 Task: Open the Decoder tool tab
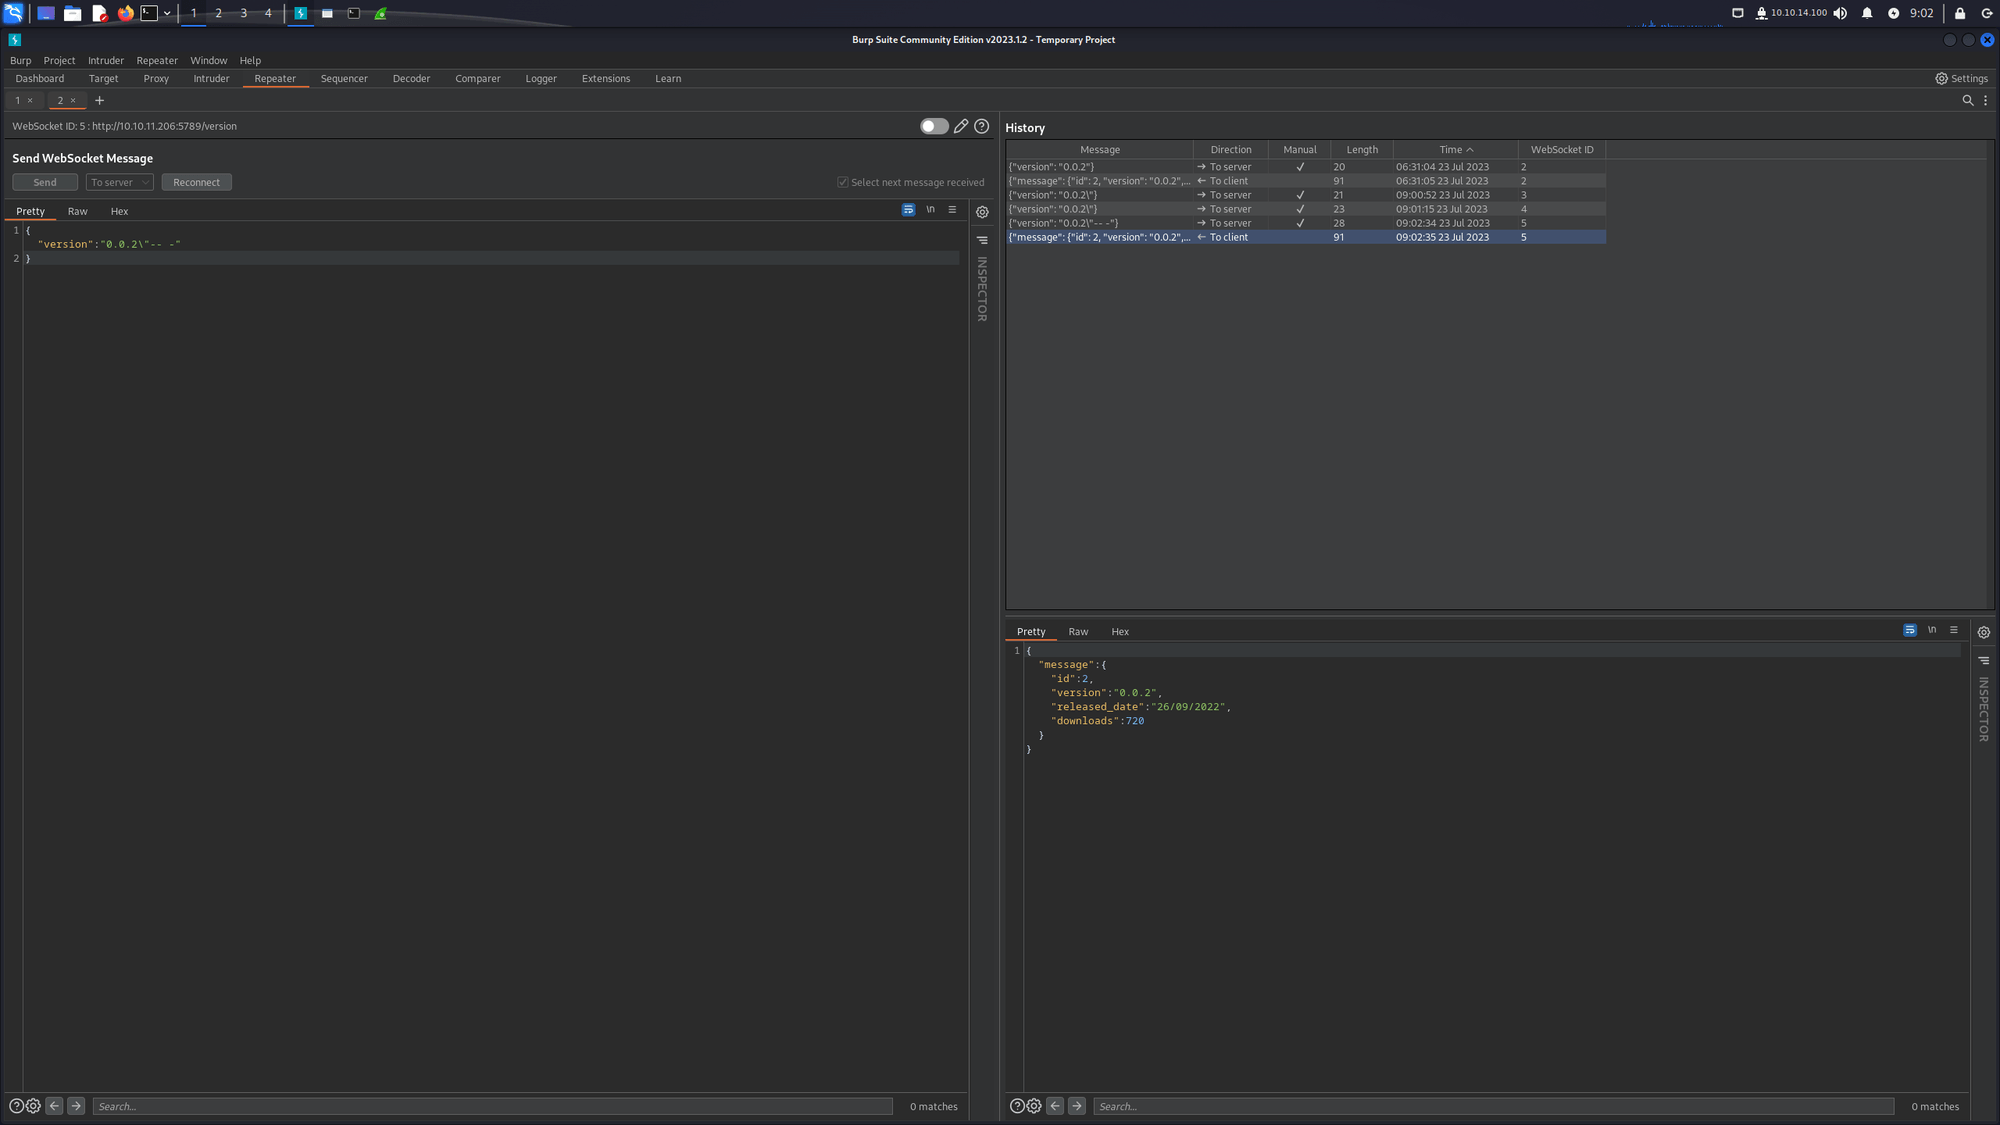411,78
